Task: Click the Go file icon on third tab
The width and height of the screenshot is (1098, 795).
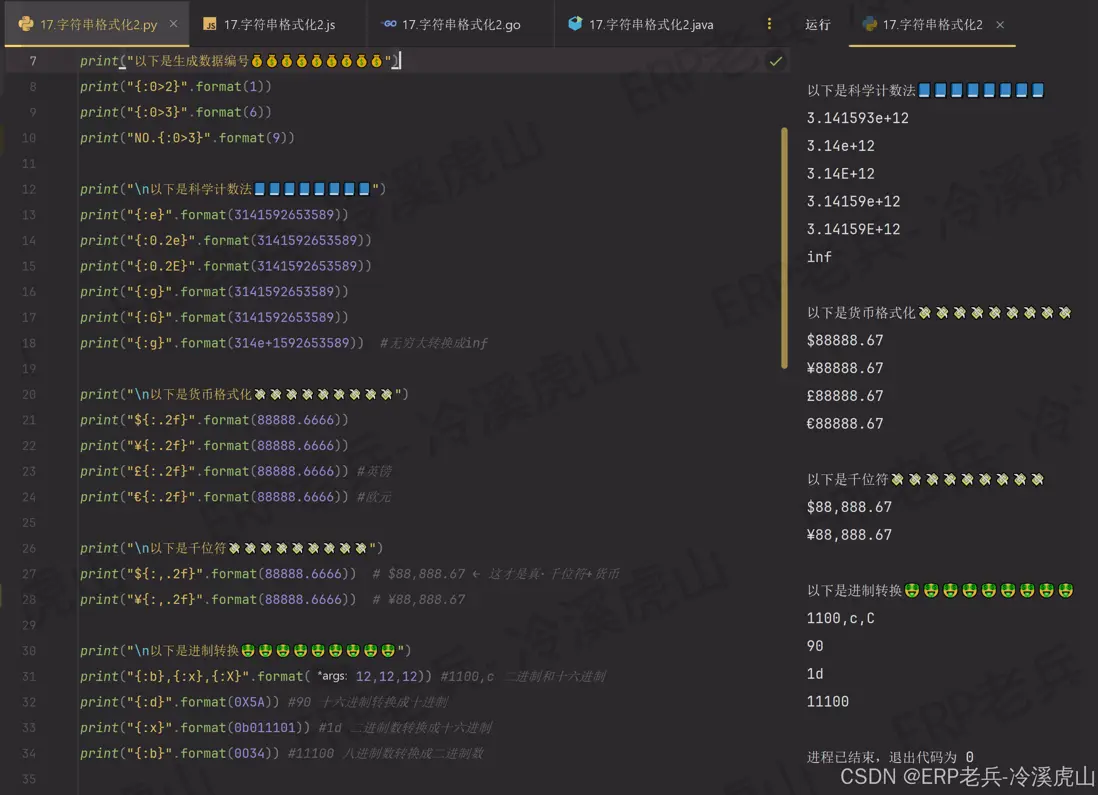Action: (389, 24)
